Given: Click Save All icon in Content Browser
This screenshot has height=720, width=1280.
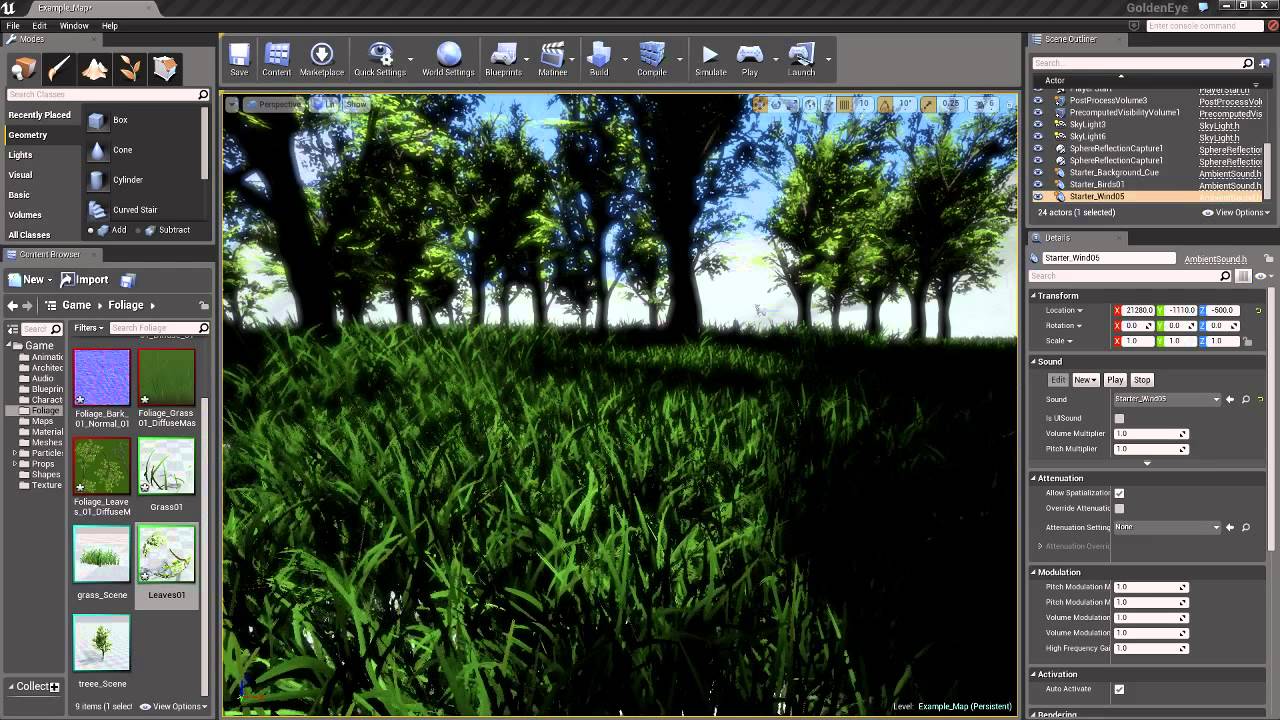Looking at the screenshot, I should point(128,280).
